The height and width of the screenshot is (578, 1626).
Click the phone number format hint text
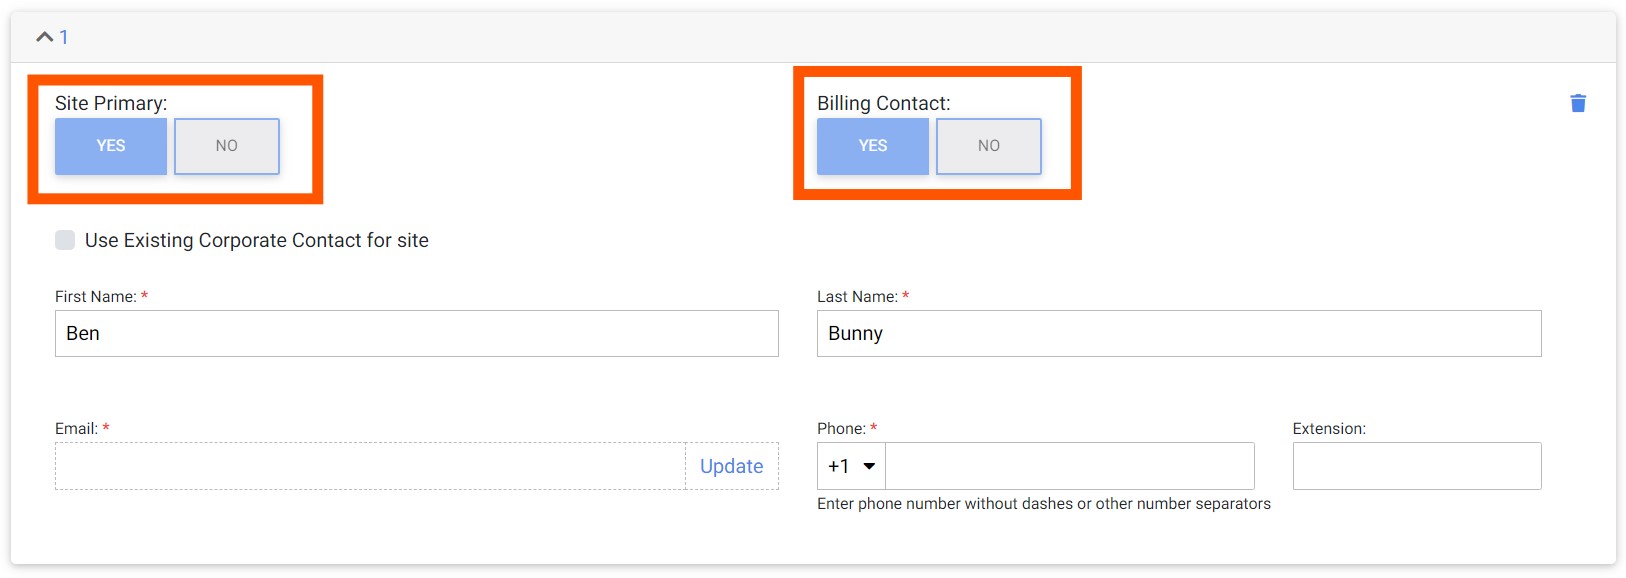(1043, 504)
